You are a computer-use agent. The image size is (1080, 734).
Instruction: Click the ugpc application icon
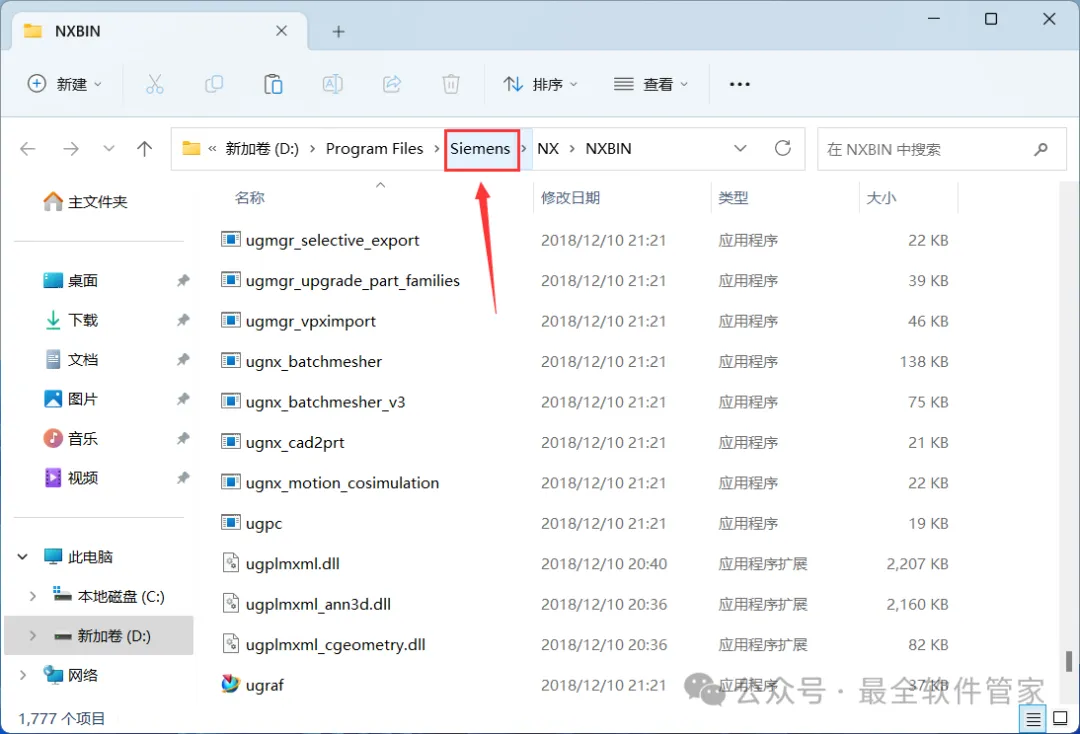point(230,523)
